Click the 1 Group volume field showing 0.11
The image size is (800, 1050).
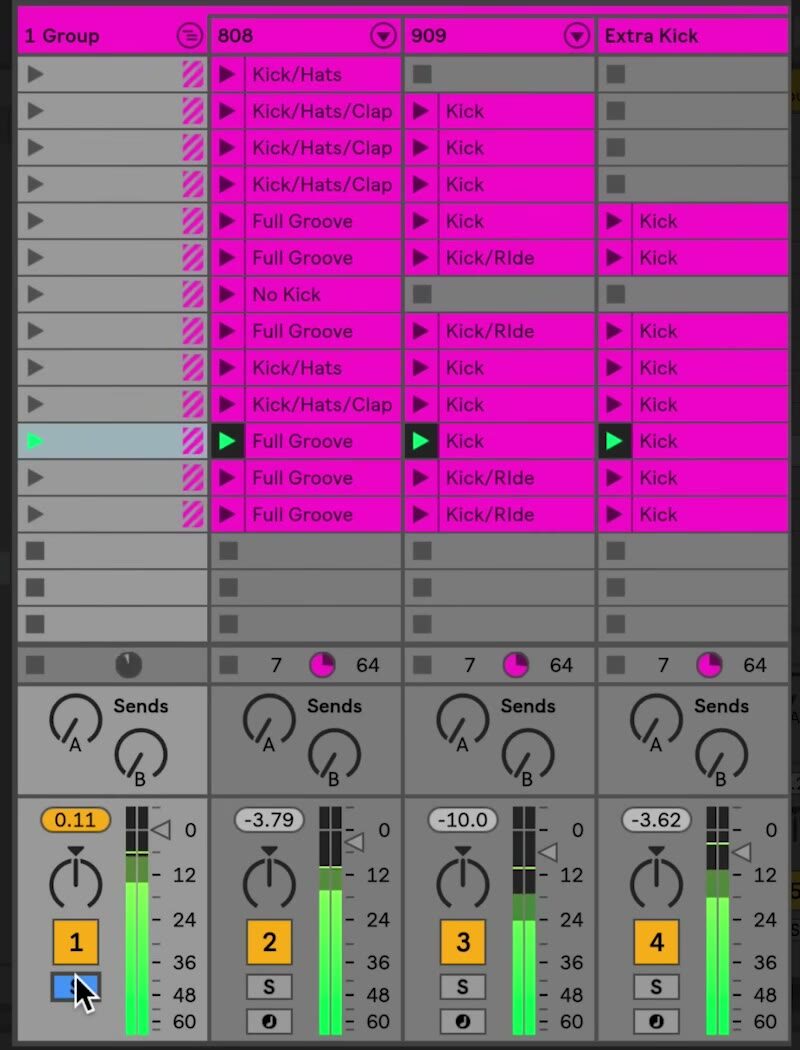click(x=76, y=820)
